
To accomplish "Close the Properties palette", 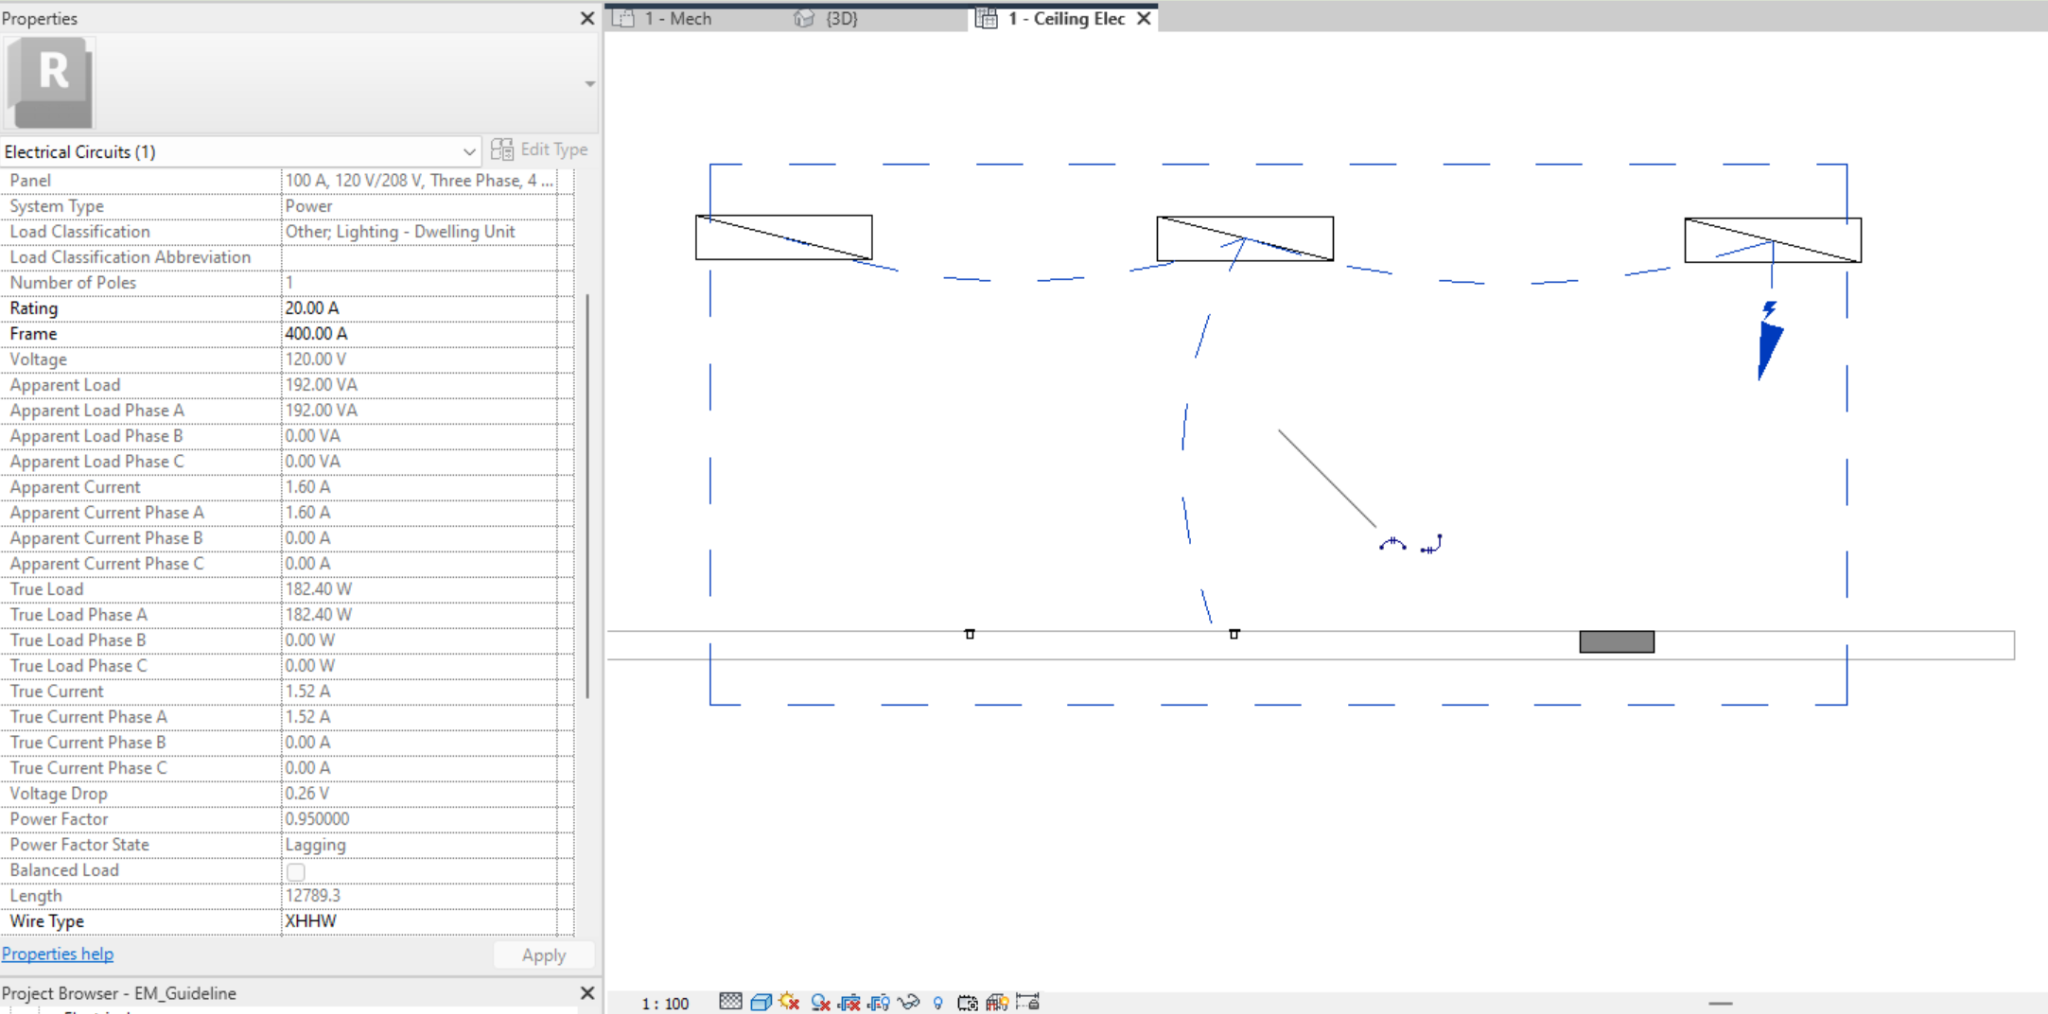I will [x=587, y=18].
